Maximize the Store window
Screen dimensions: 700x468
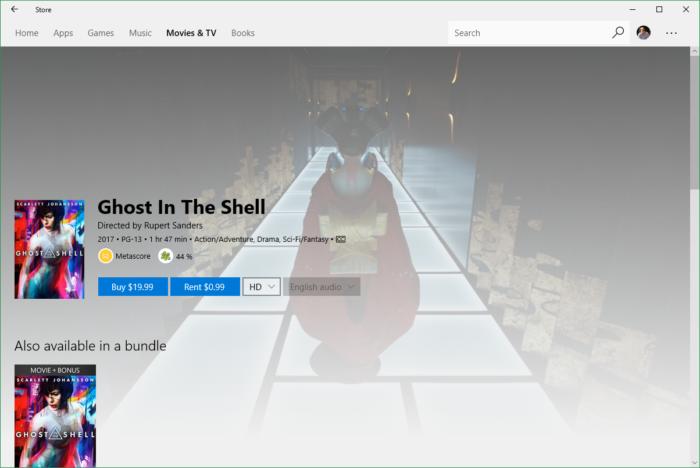coord(659,9)
